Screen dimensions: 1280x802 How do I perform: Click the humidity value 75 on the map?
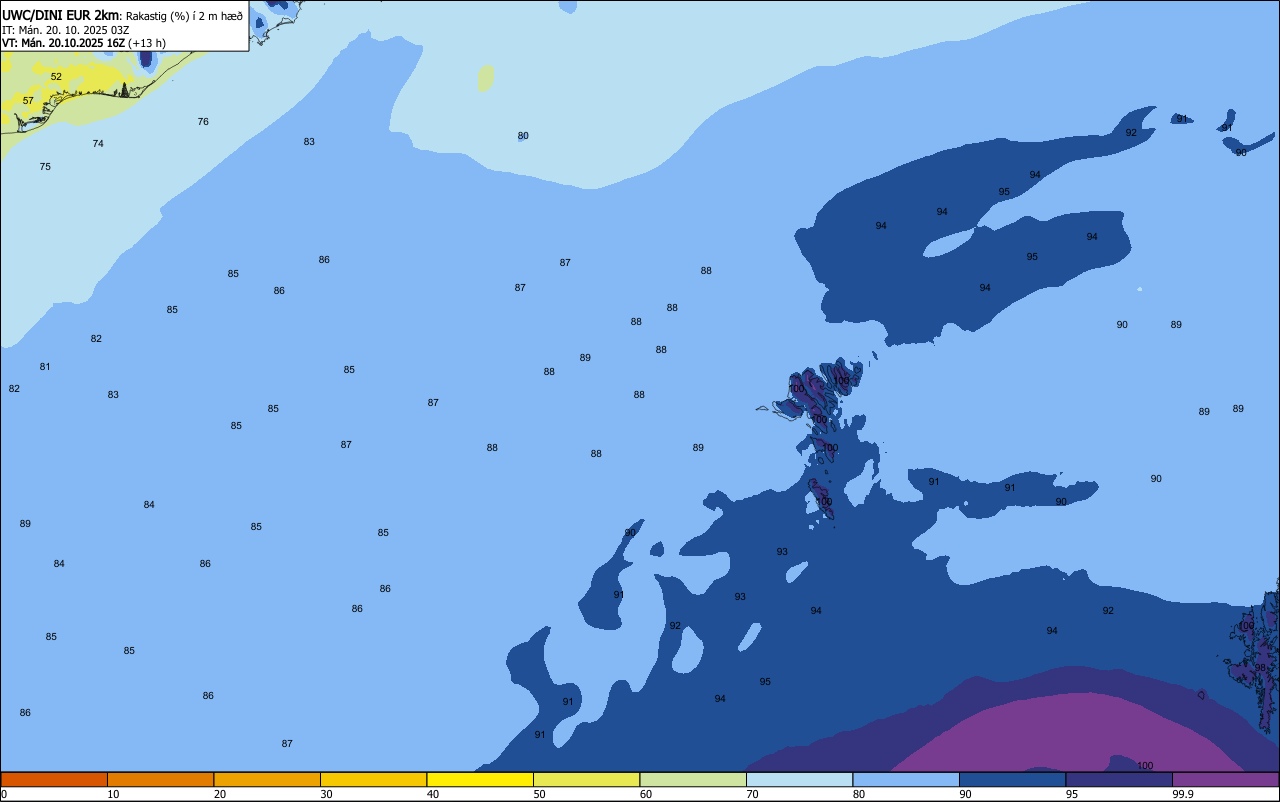point(45,167)
